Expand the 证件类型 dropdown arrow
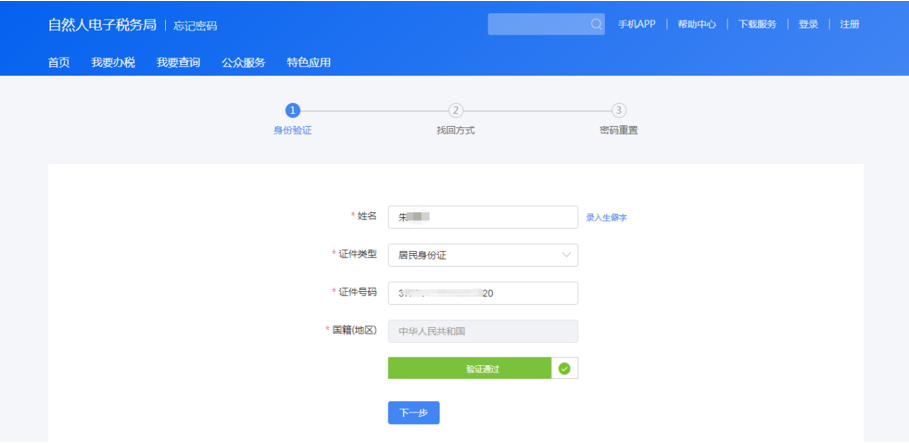 (x=566, y=255)
